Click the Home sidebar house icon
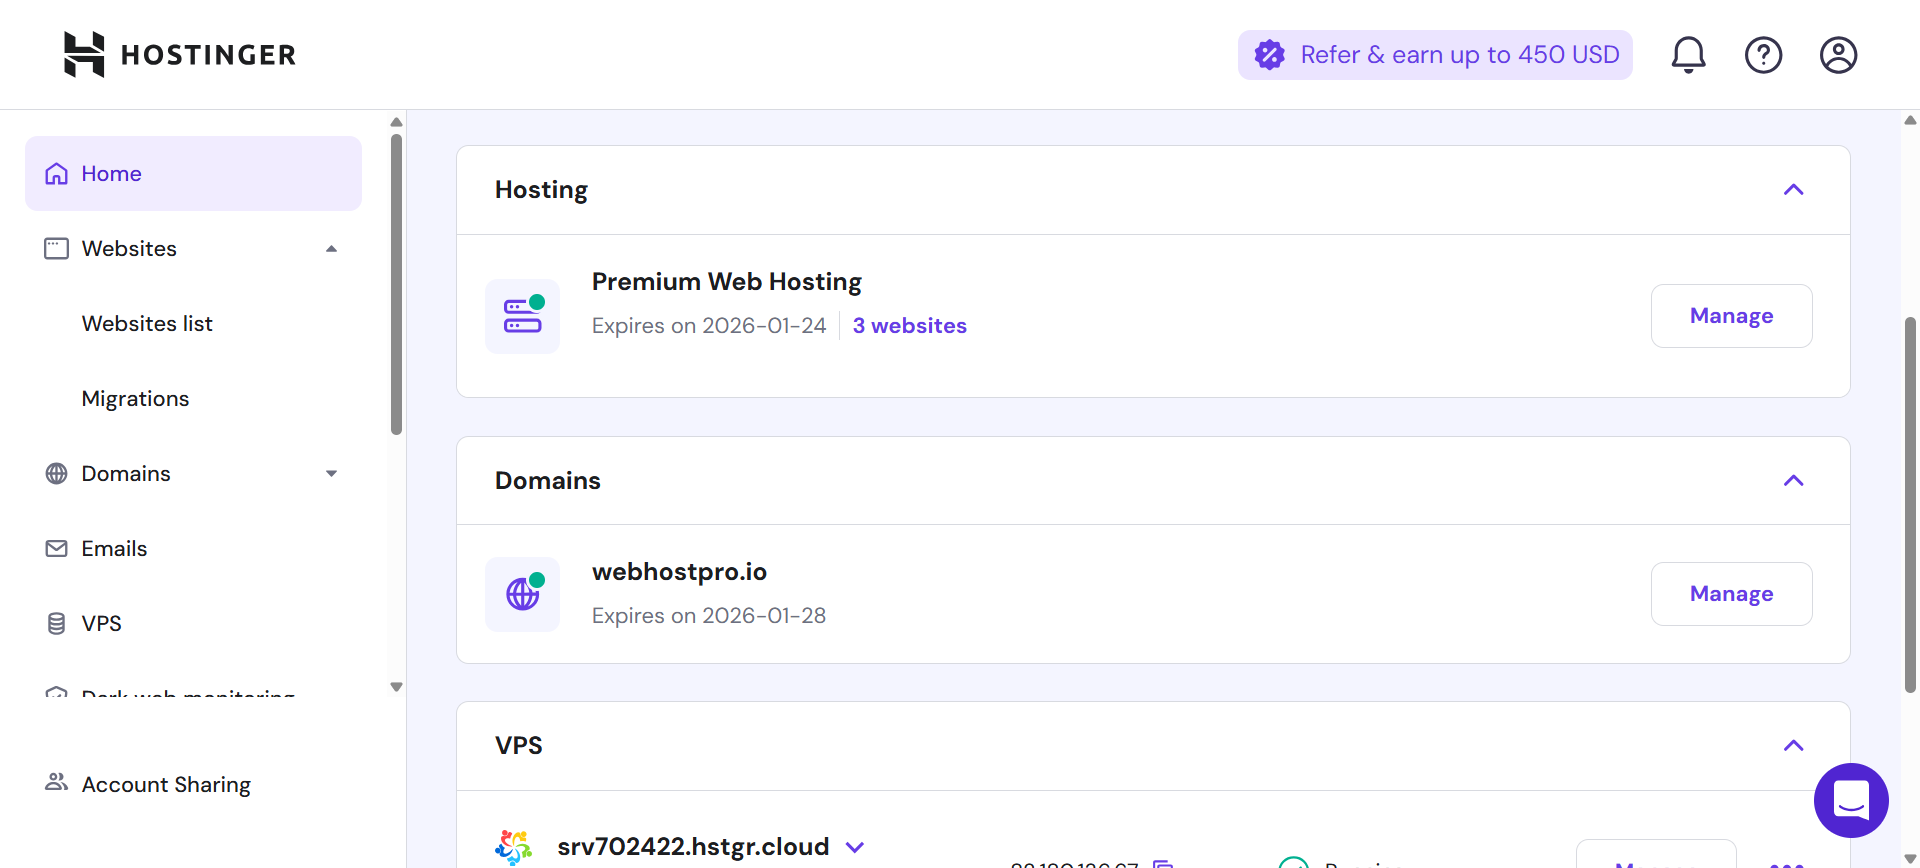The width and height of the screenshot is (1920, 868). point(57,174)
